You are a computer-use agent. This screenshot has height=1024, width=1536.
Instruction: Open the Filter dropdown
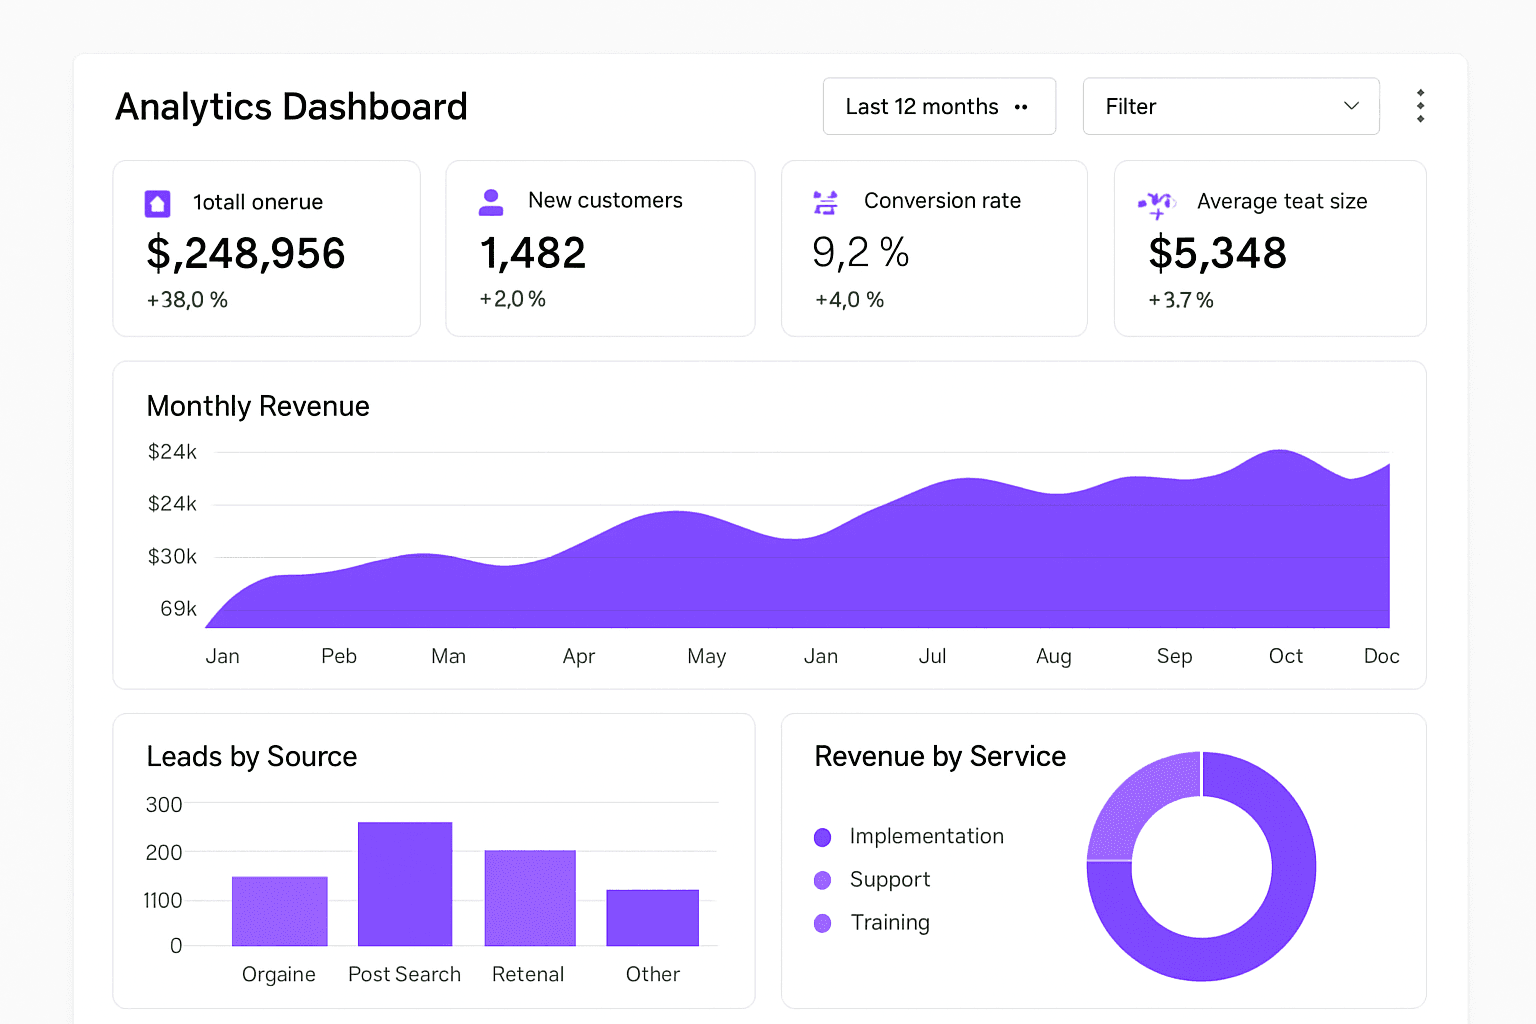click(x=1231, y=106)
